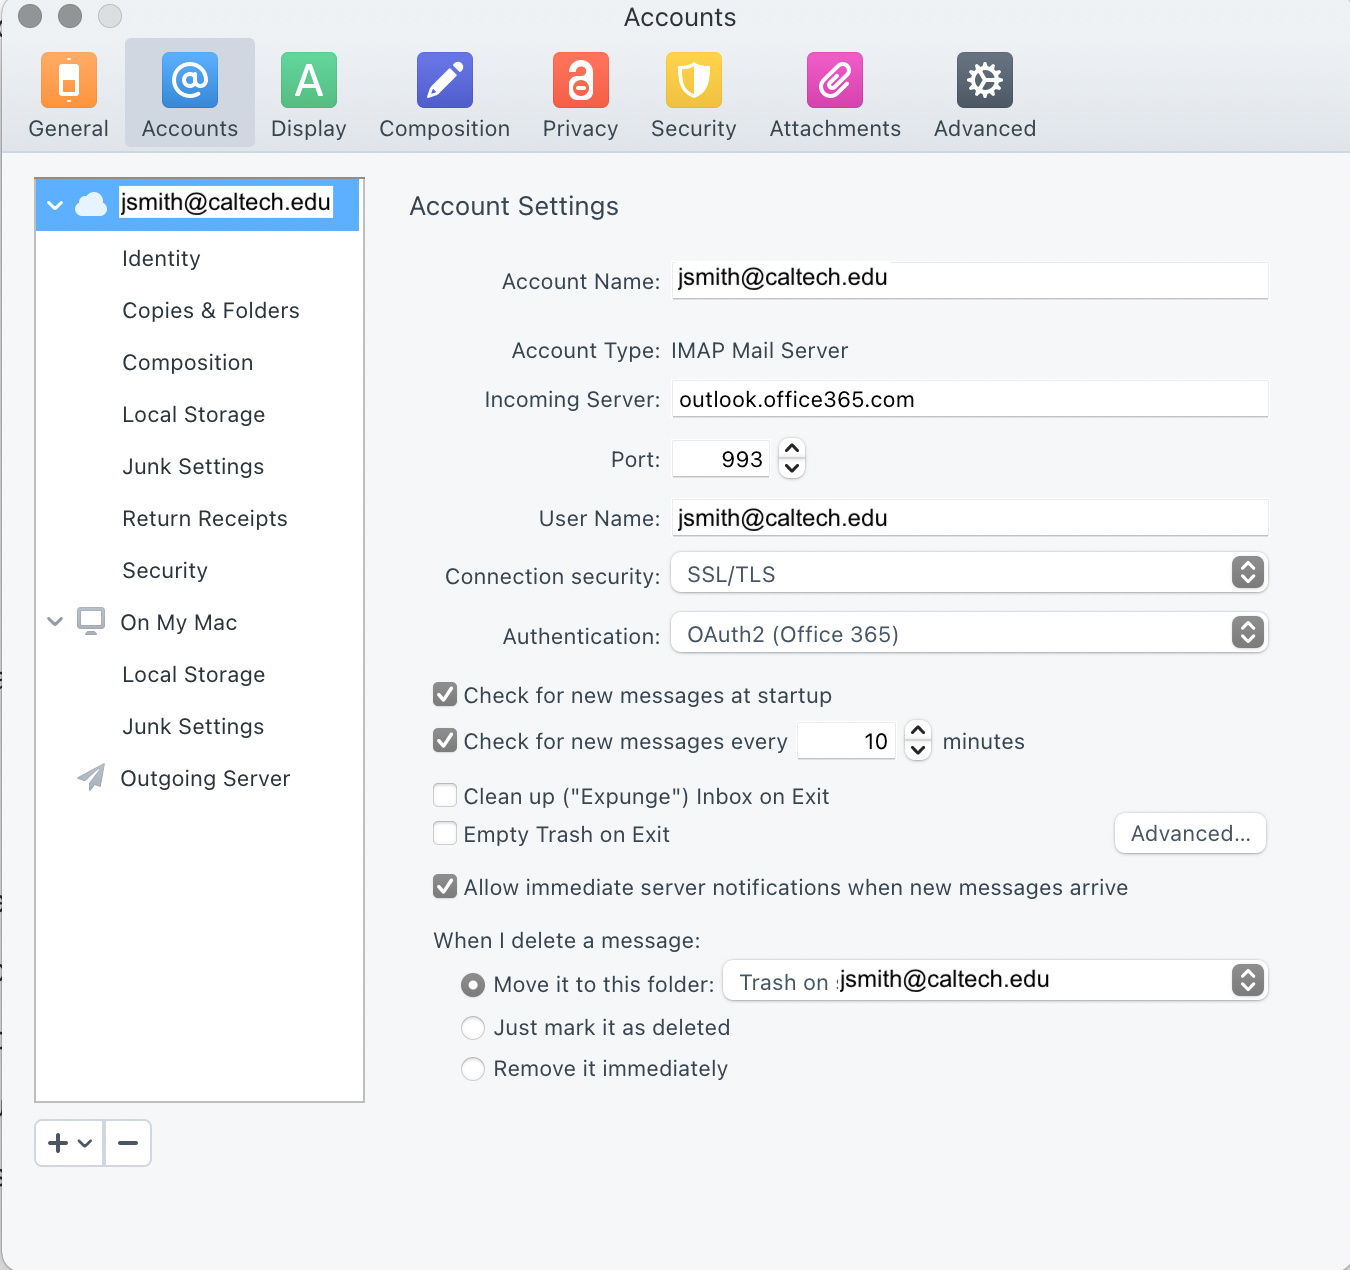Viewport: 1350px width, 1270px height.
Task: Open Junk Settings under jsmith@caltech.edu account
Action: click(x=193, y=467)
